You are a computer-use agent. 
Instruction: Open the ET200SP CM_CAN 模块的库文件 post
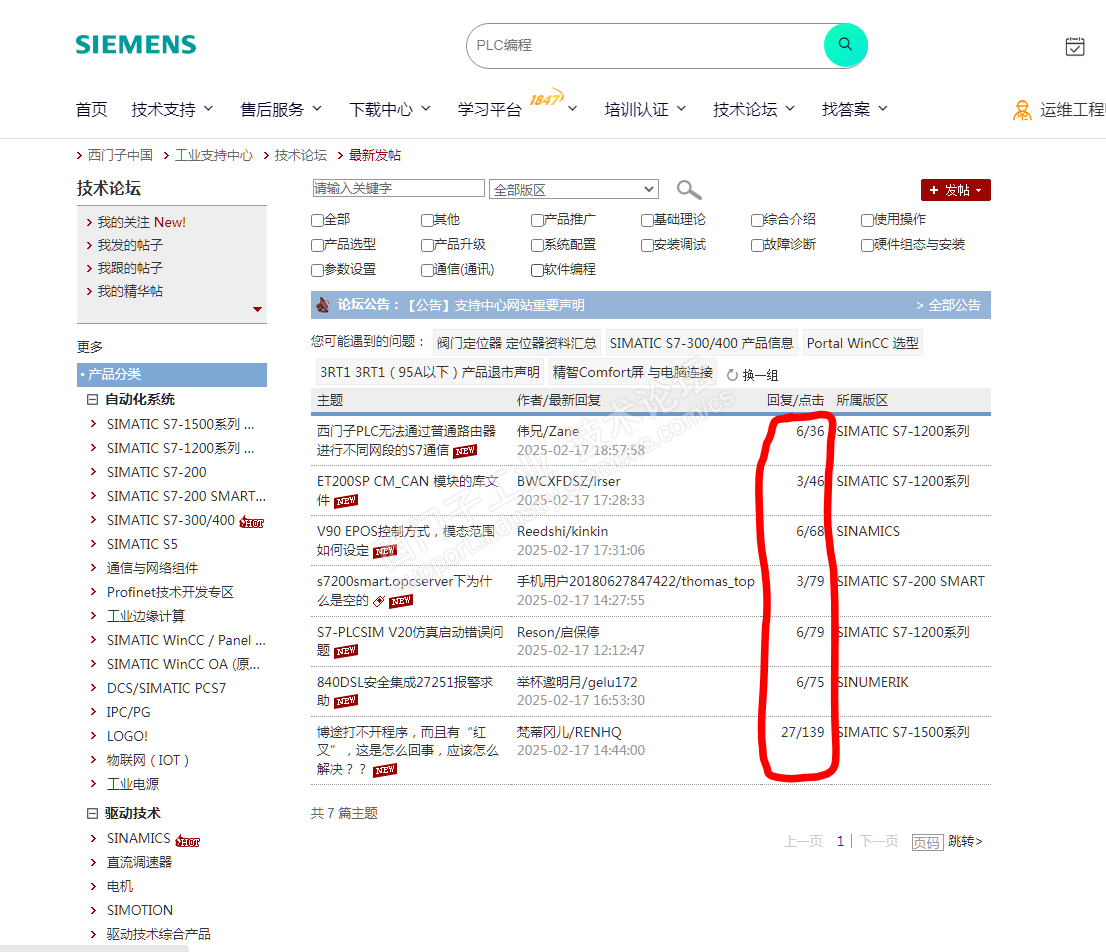(407, 490)
